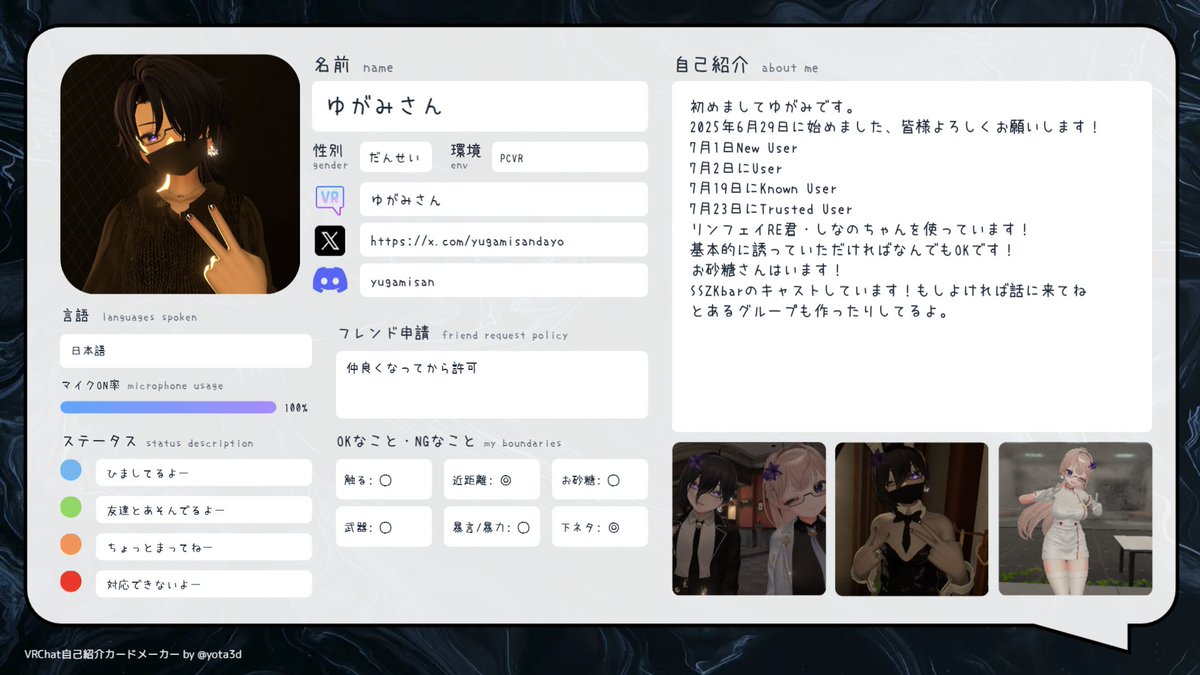Select the gender field だんせい
1200x675 pixels.
(x=396, y=157)
